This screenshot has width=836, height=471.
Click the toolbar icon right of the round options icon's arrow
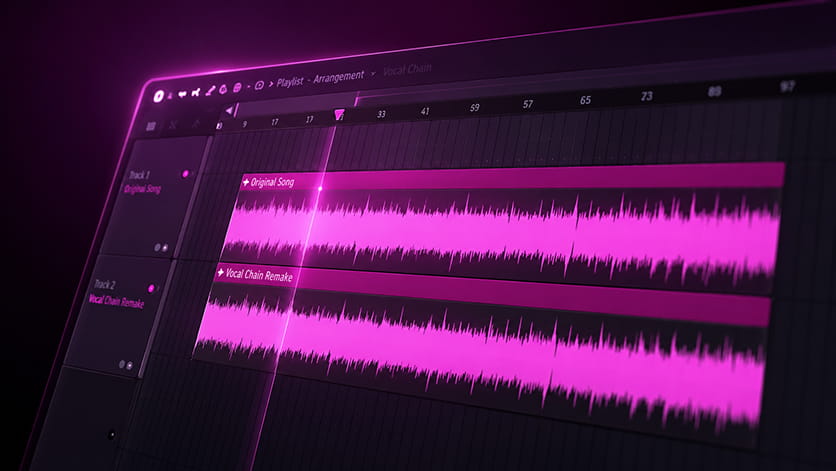coord(182,94)
